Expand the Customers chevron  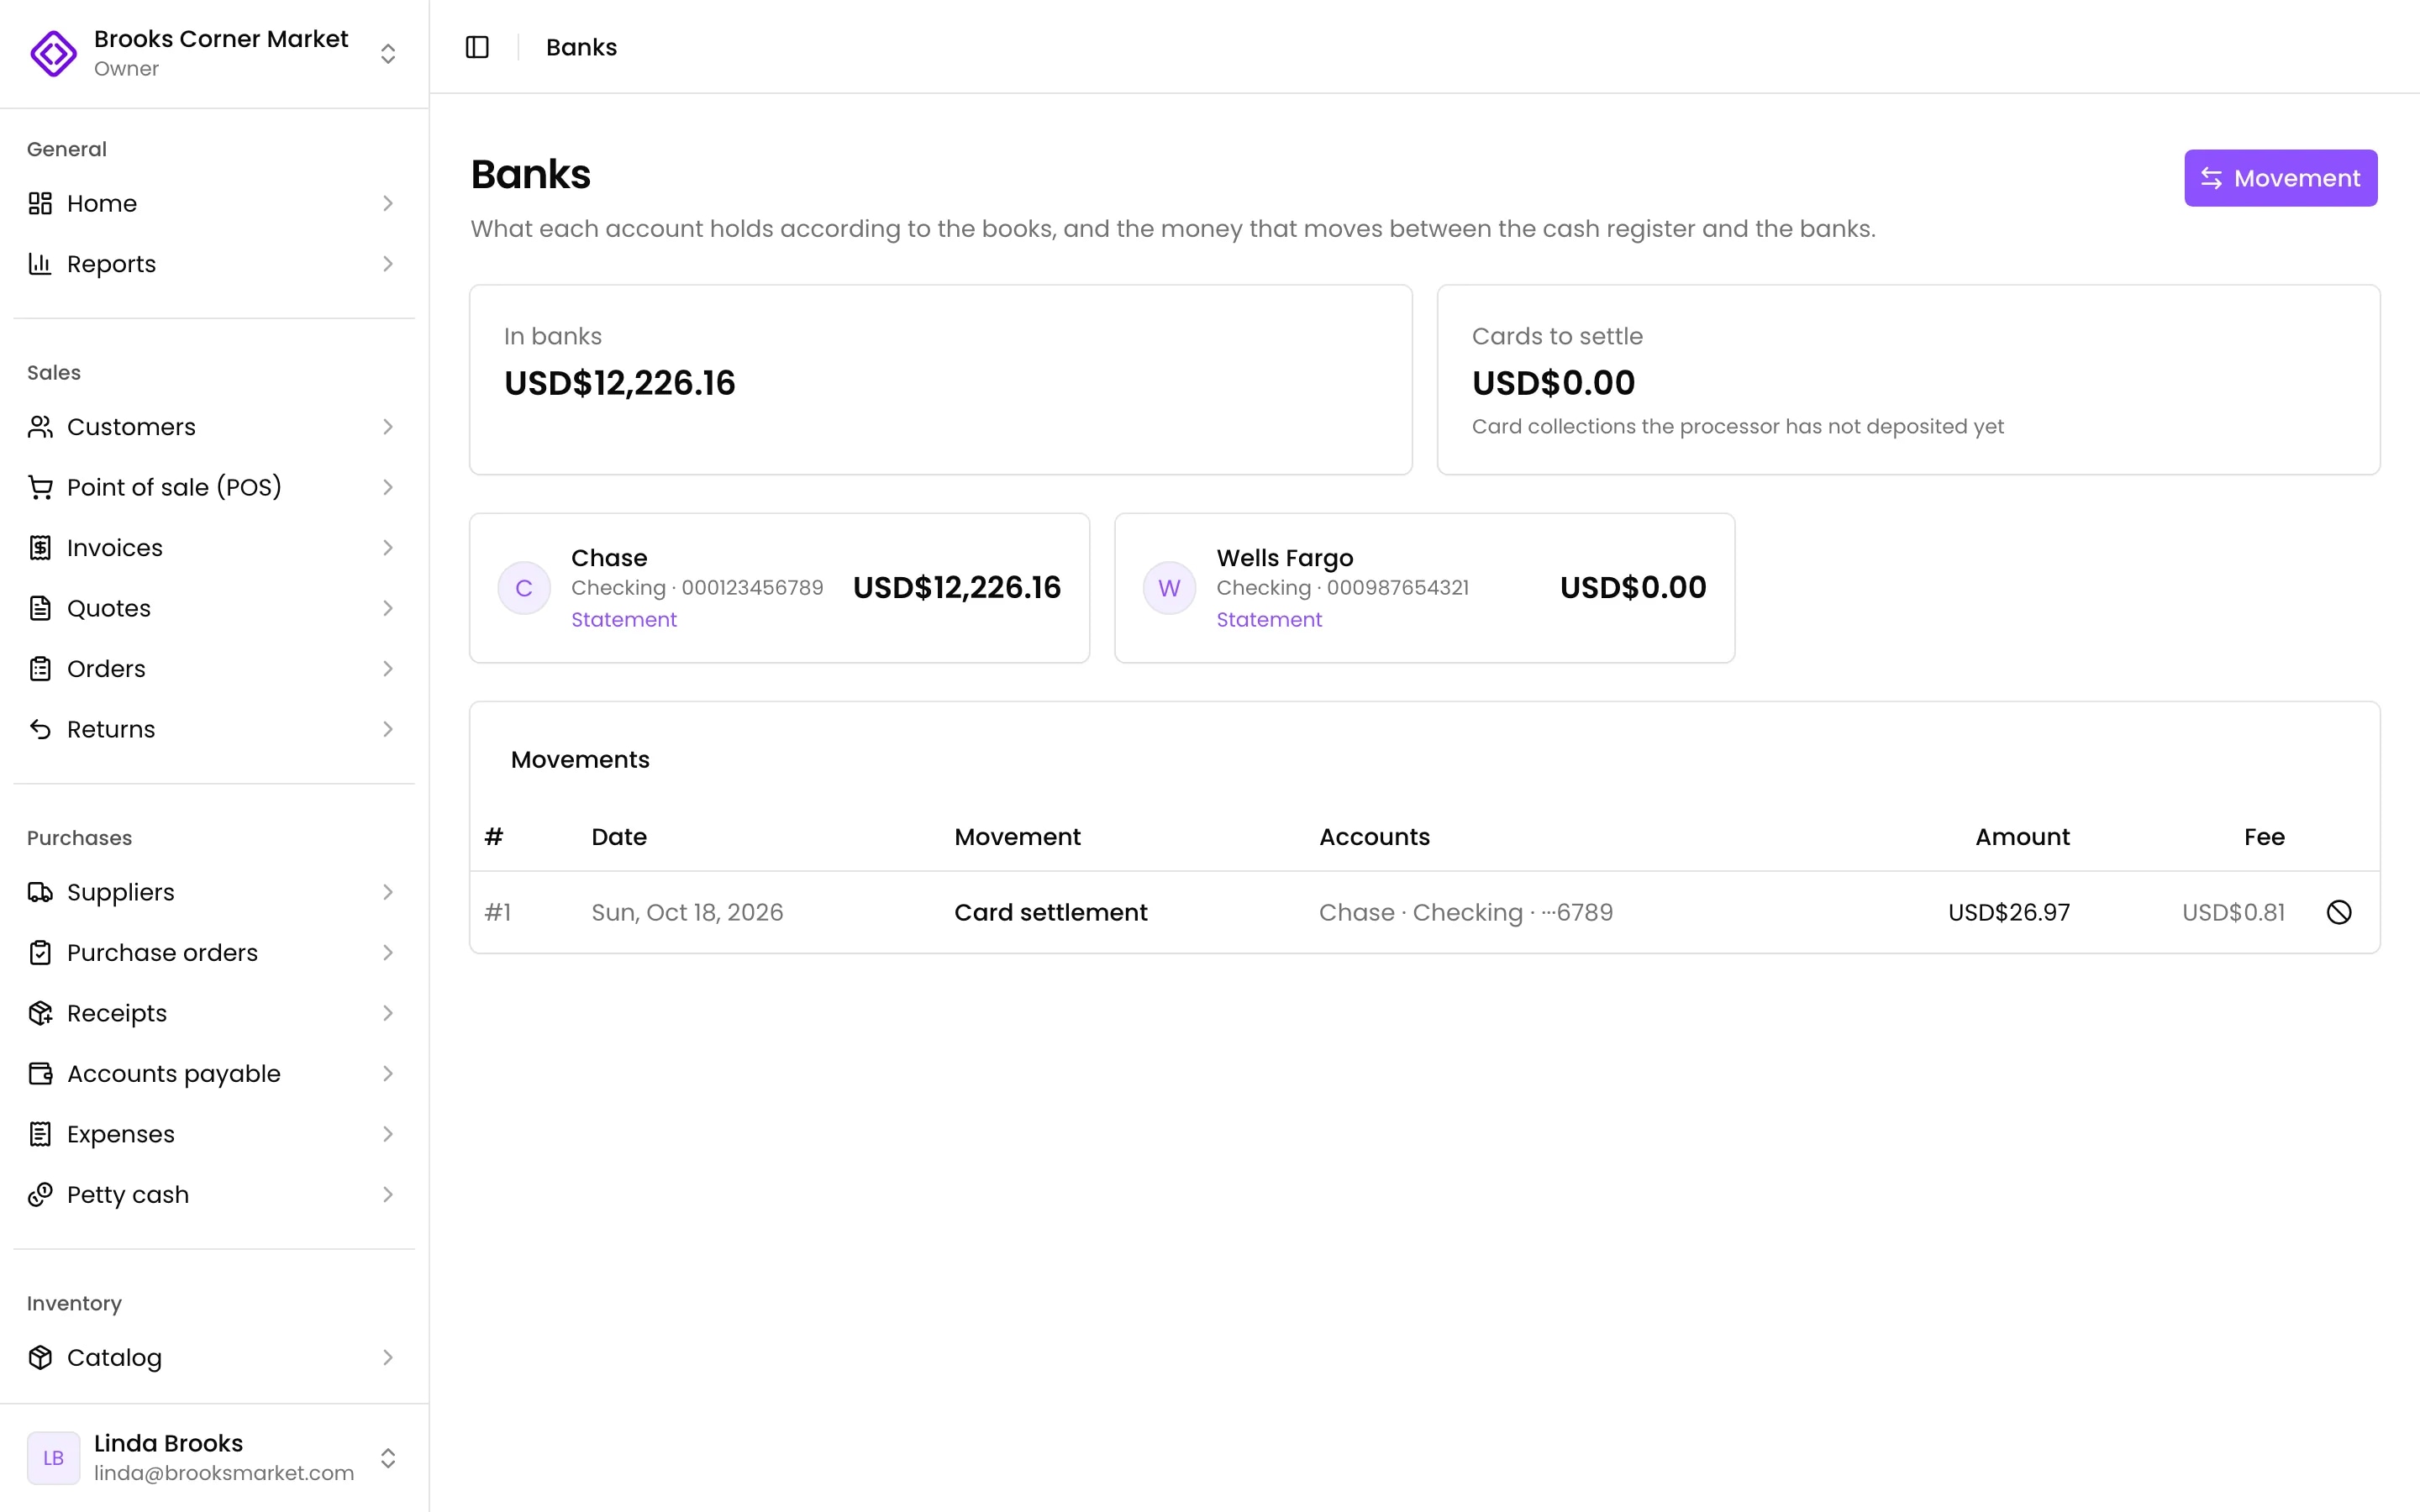tap(388, 427)
